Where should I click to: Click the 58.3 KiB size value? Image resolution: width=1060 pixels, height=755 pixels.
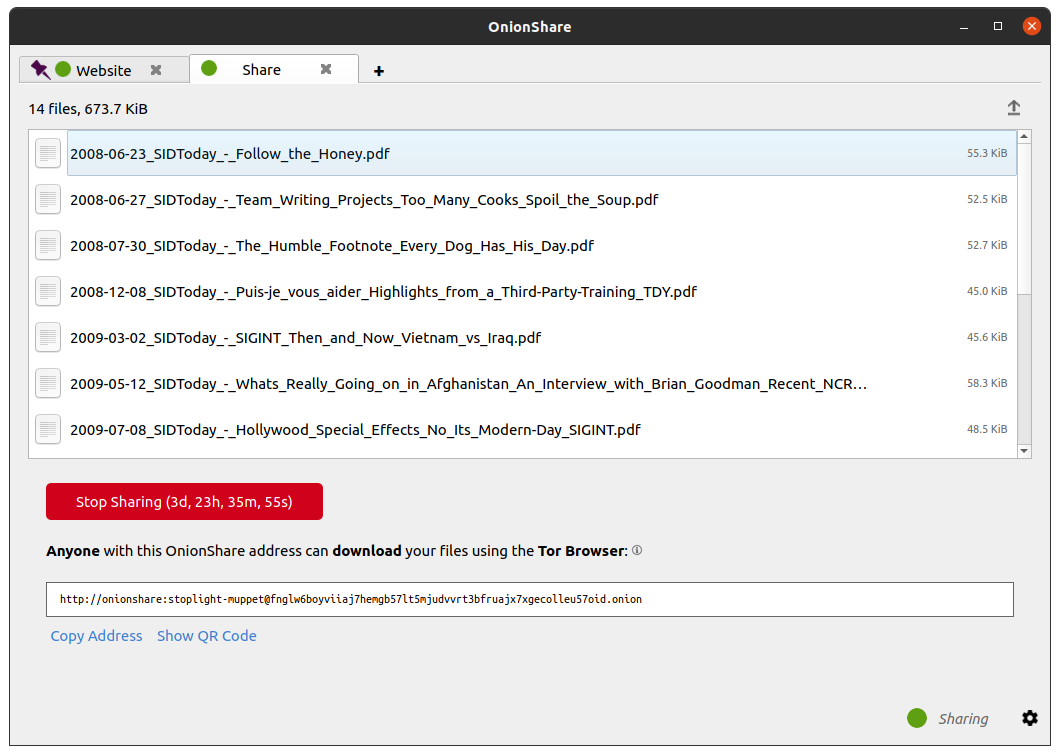987,383
